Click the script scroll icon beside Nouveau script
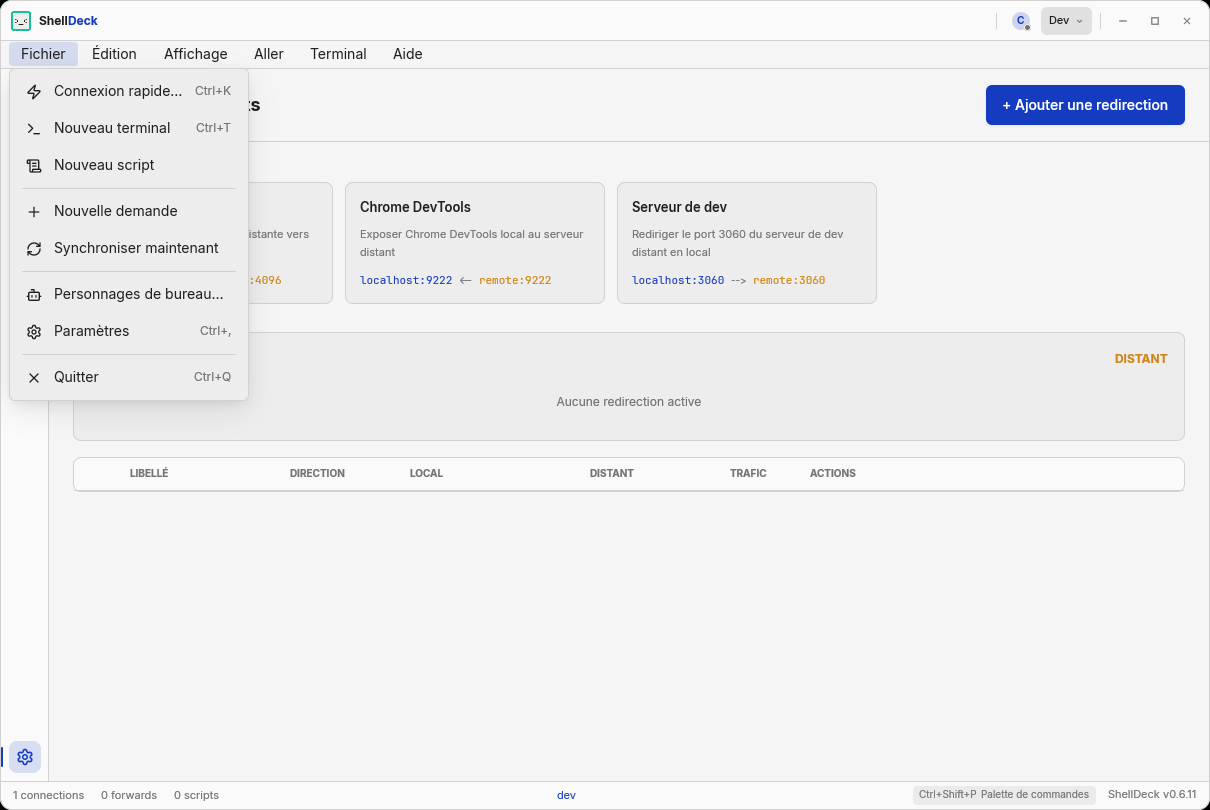1210x810 pixels. [x=34, y=165]
